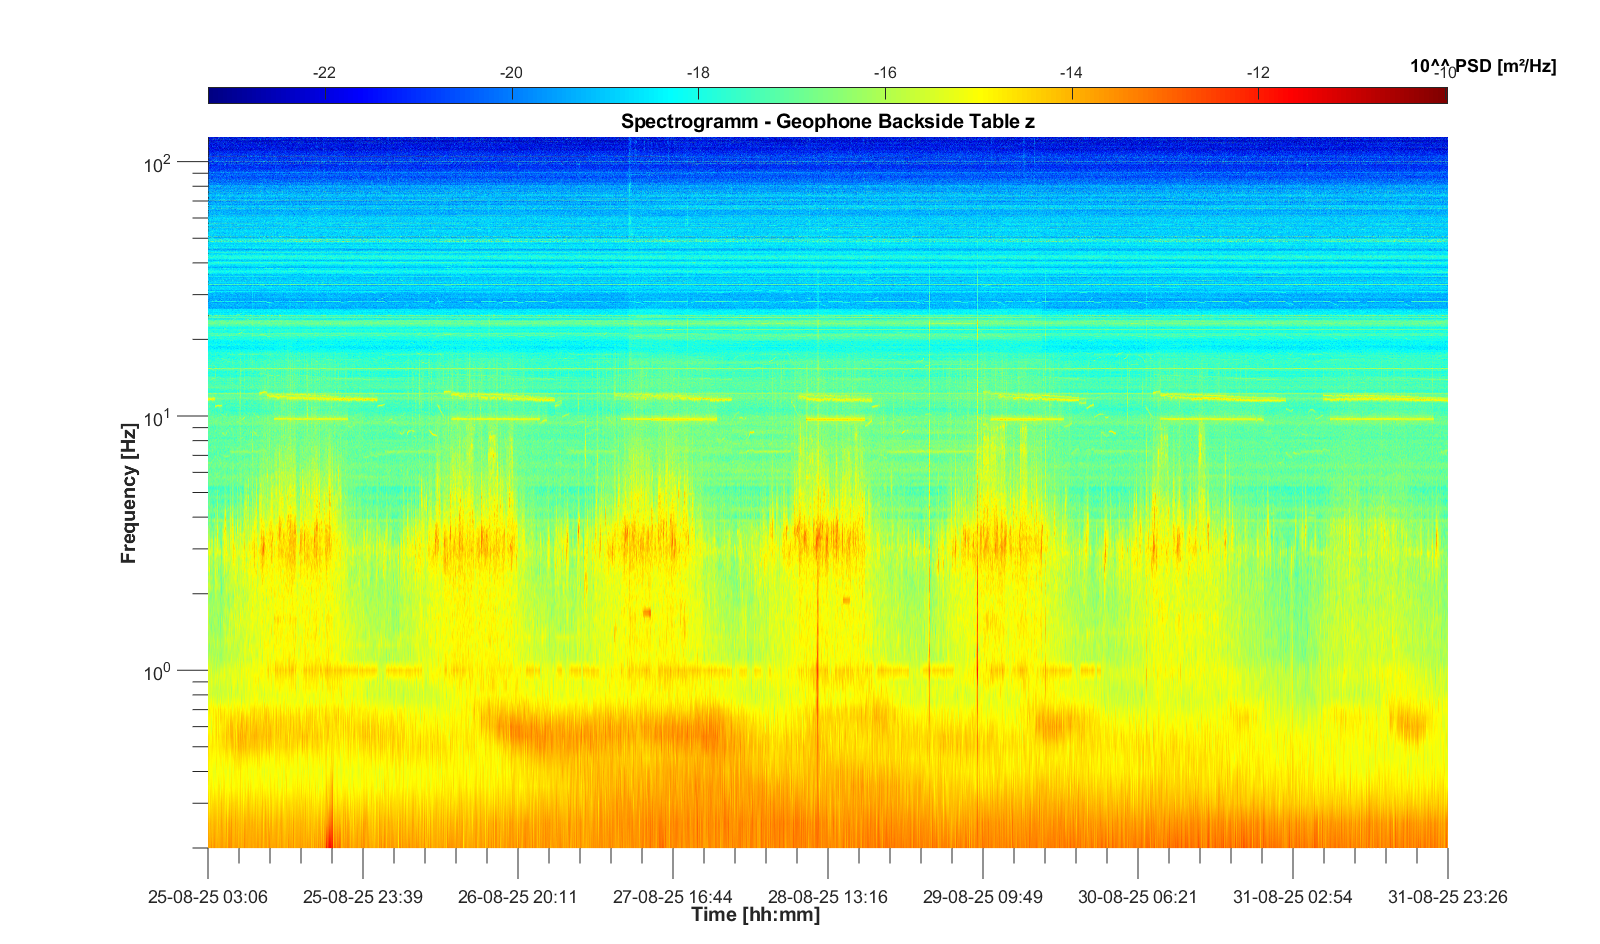Viewport: 1600px width, 944px height.
Task: Pick the colorbar tick label -20
Action: point(511,73)
